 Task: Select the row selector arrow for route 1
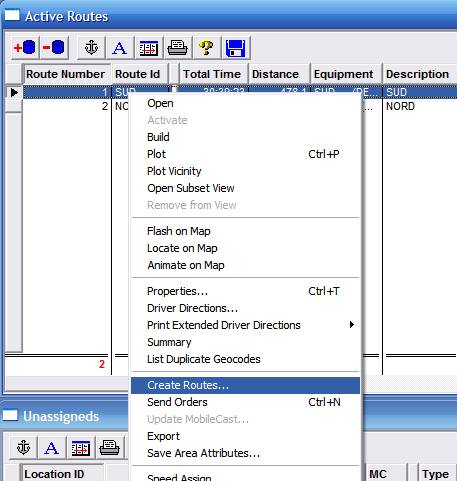pos(14,92)
